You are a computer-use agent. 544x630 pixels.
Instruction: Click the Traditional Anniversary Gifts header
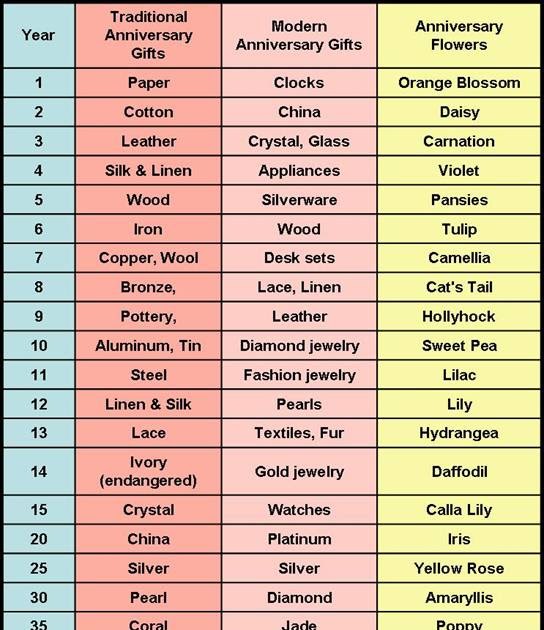point(148,35)
